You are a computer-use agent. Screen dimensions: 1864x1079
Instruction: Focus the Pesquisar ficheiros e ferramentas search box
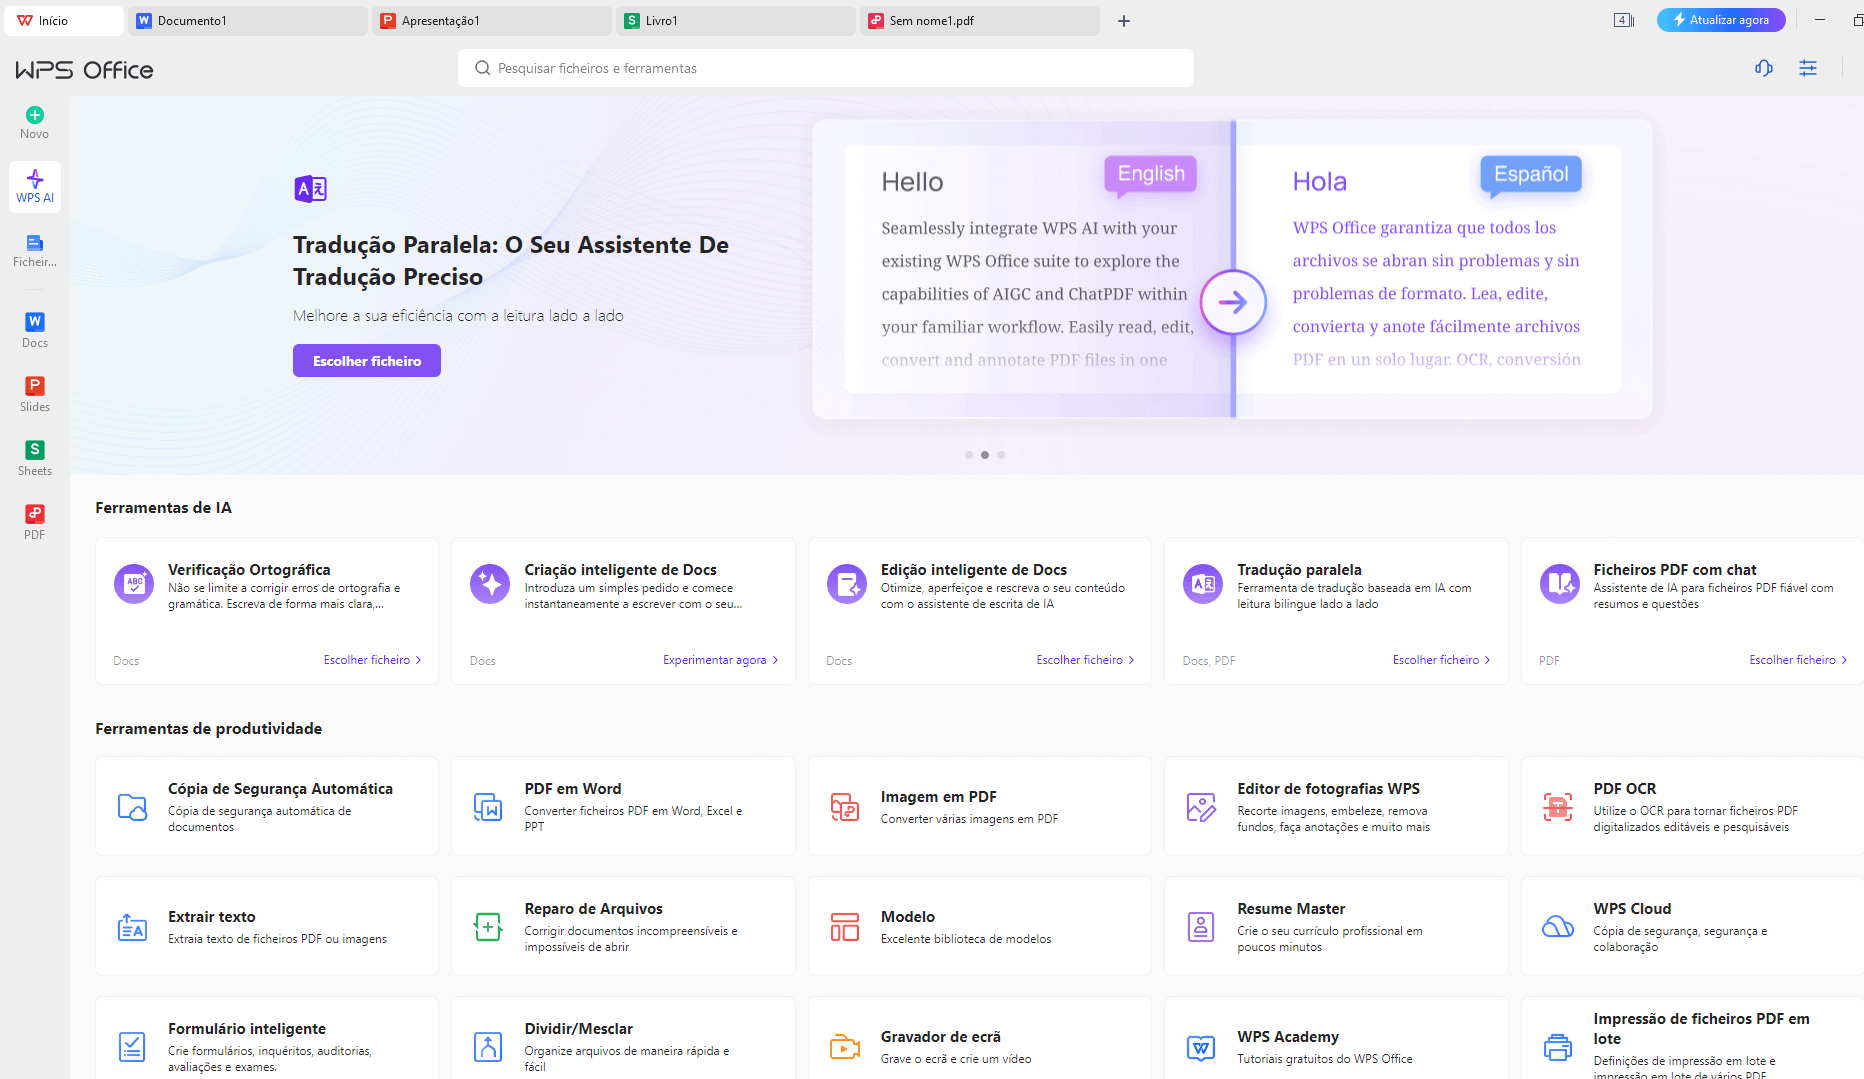tap(826, 68)
